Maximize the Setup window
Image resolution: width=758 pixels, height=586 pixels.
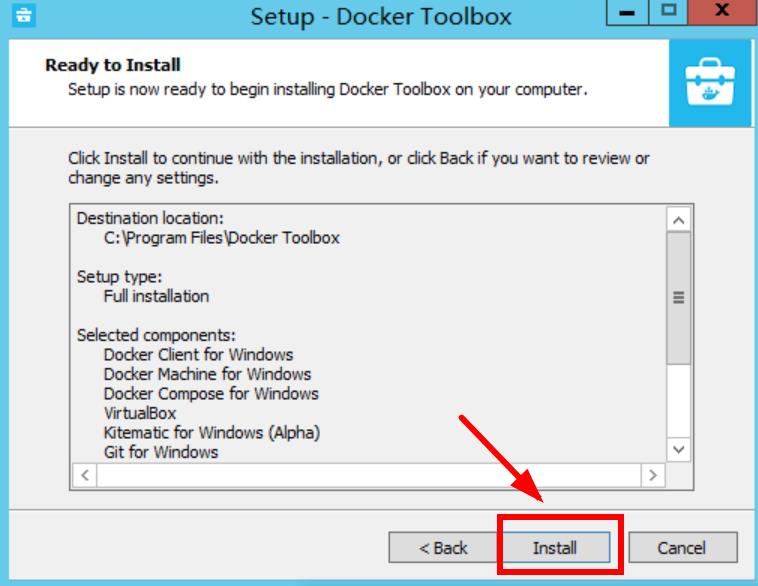pos(668,12)
